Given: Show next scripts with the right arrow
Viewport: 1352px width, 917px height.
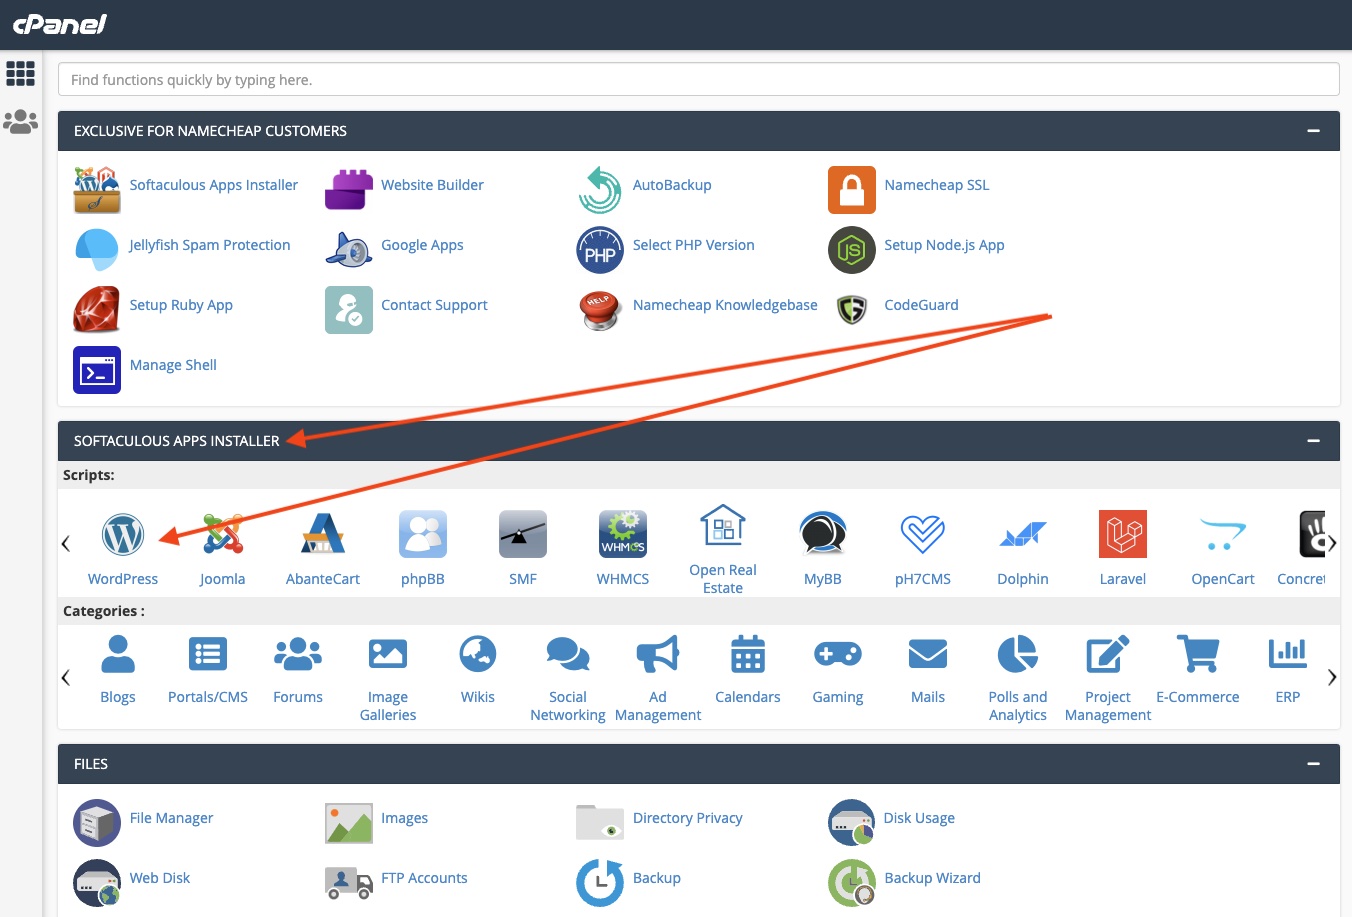Looking at the screenshot, I should pos(1332,544).
